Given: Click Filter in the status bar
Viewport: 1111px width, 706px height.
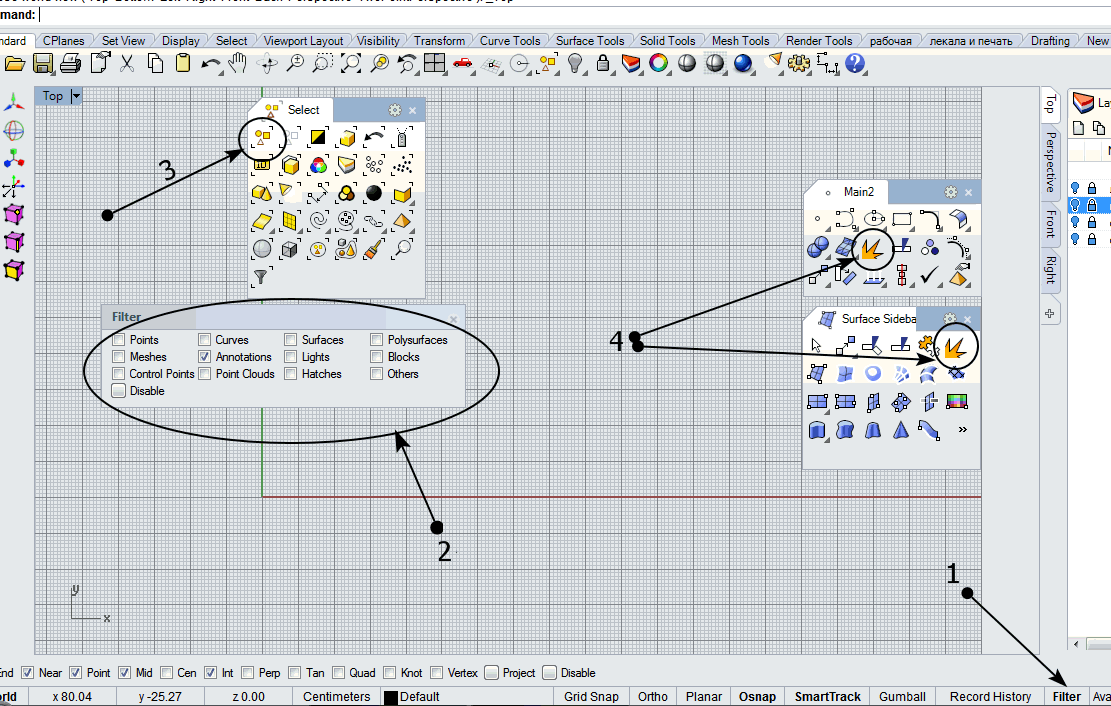Looking at the screenshot, I should pos(1066,696).
